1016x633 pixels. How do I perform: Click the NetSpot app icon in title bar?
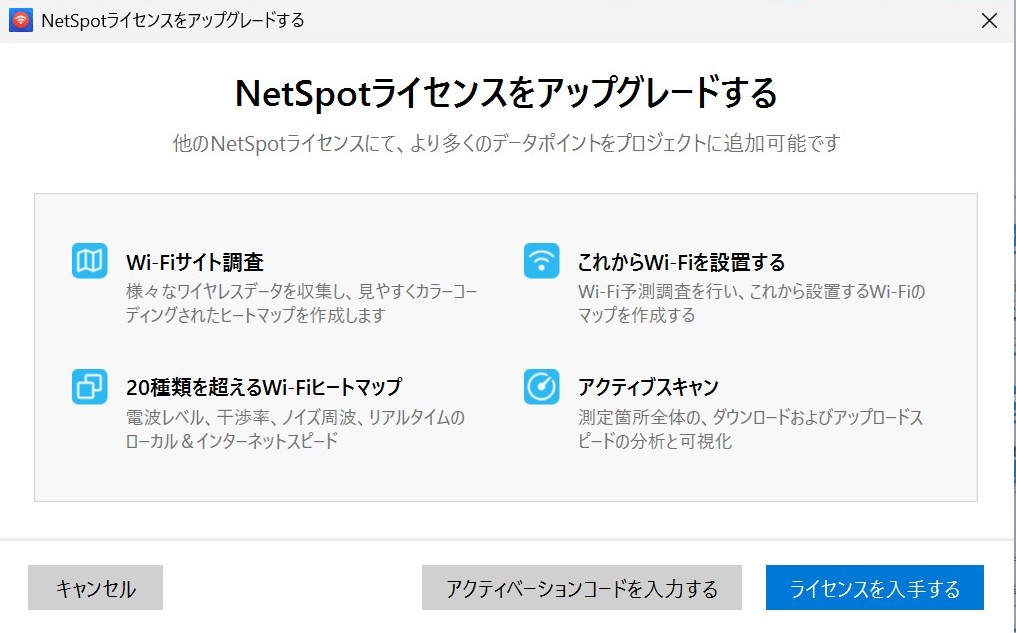point(21,20)
